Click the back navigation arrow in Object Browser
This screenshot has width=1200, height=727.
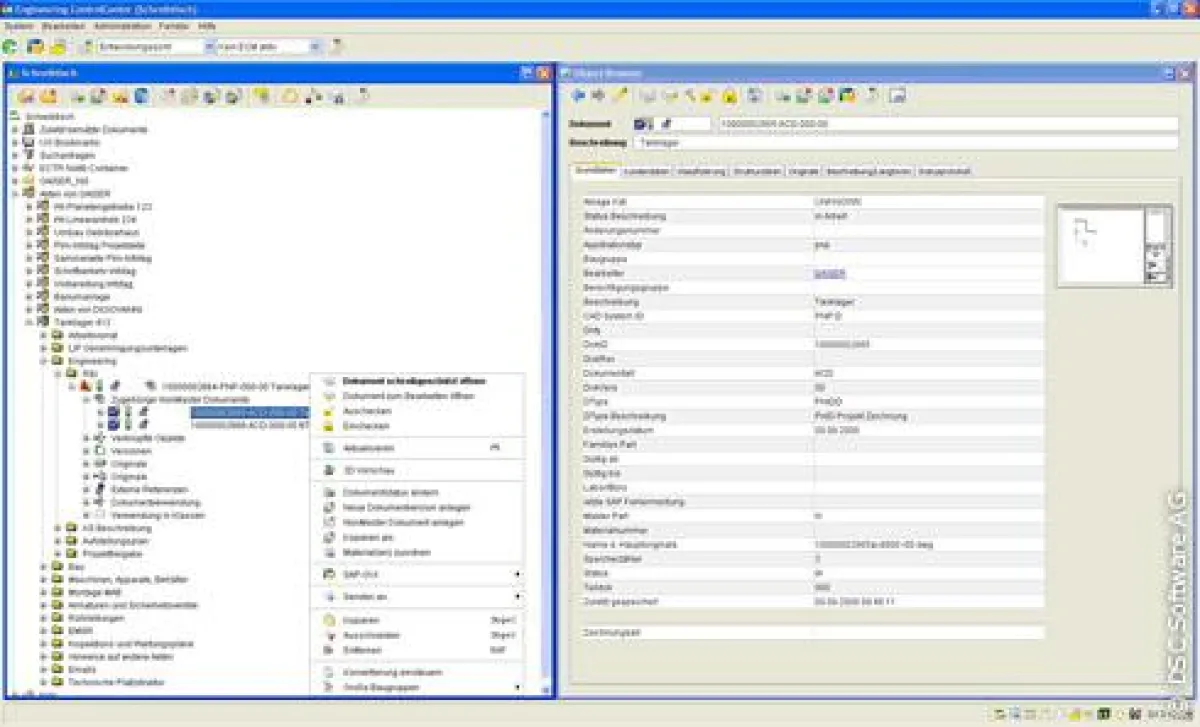pos(578,93)
